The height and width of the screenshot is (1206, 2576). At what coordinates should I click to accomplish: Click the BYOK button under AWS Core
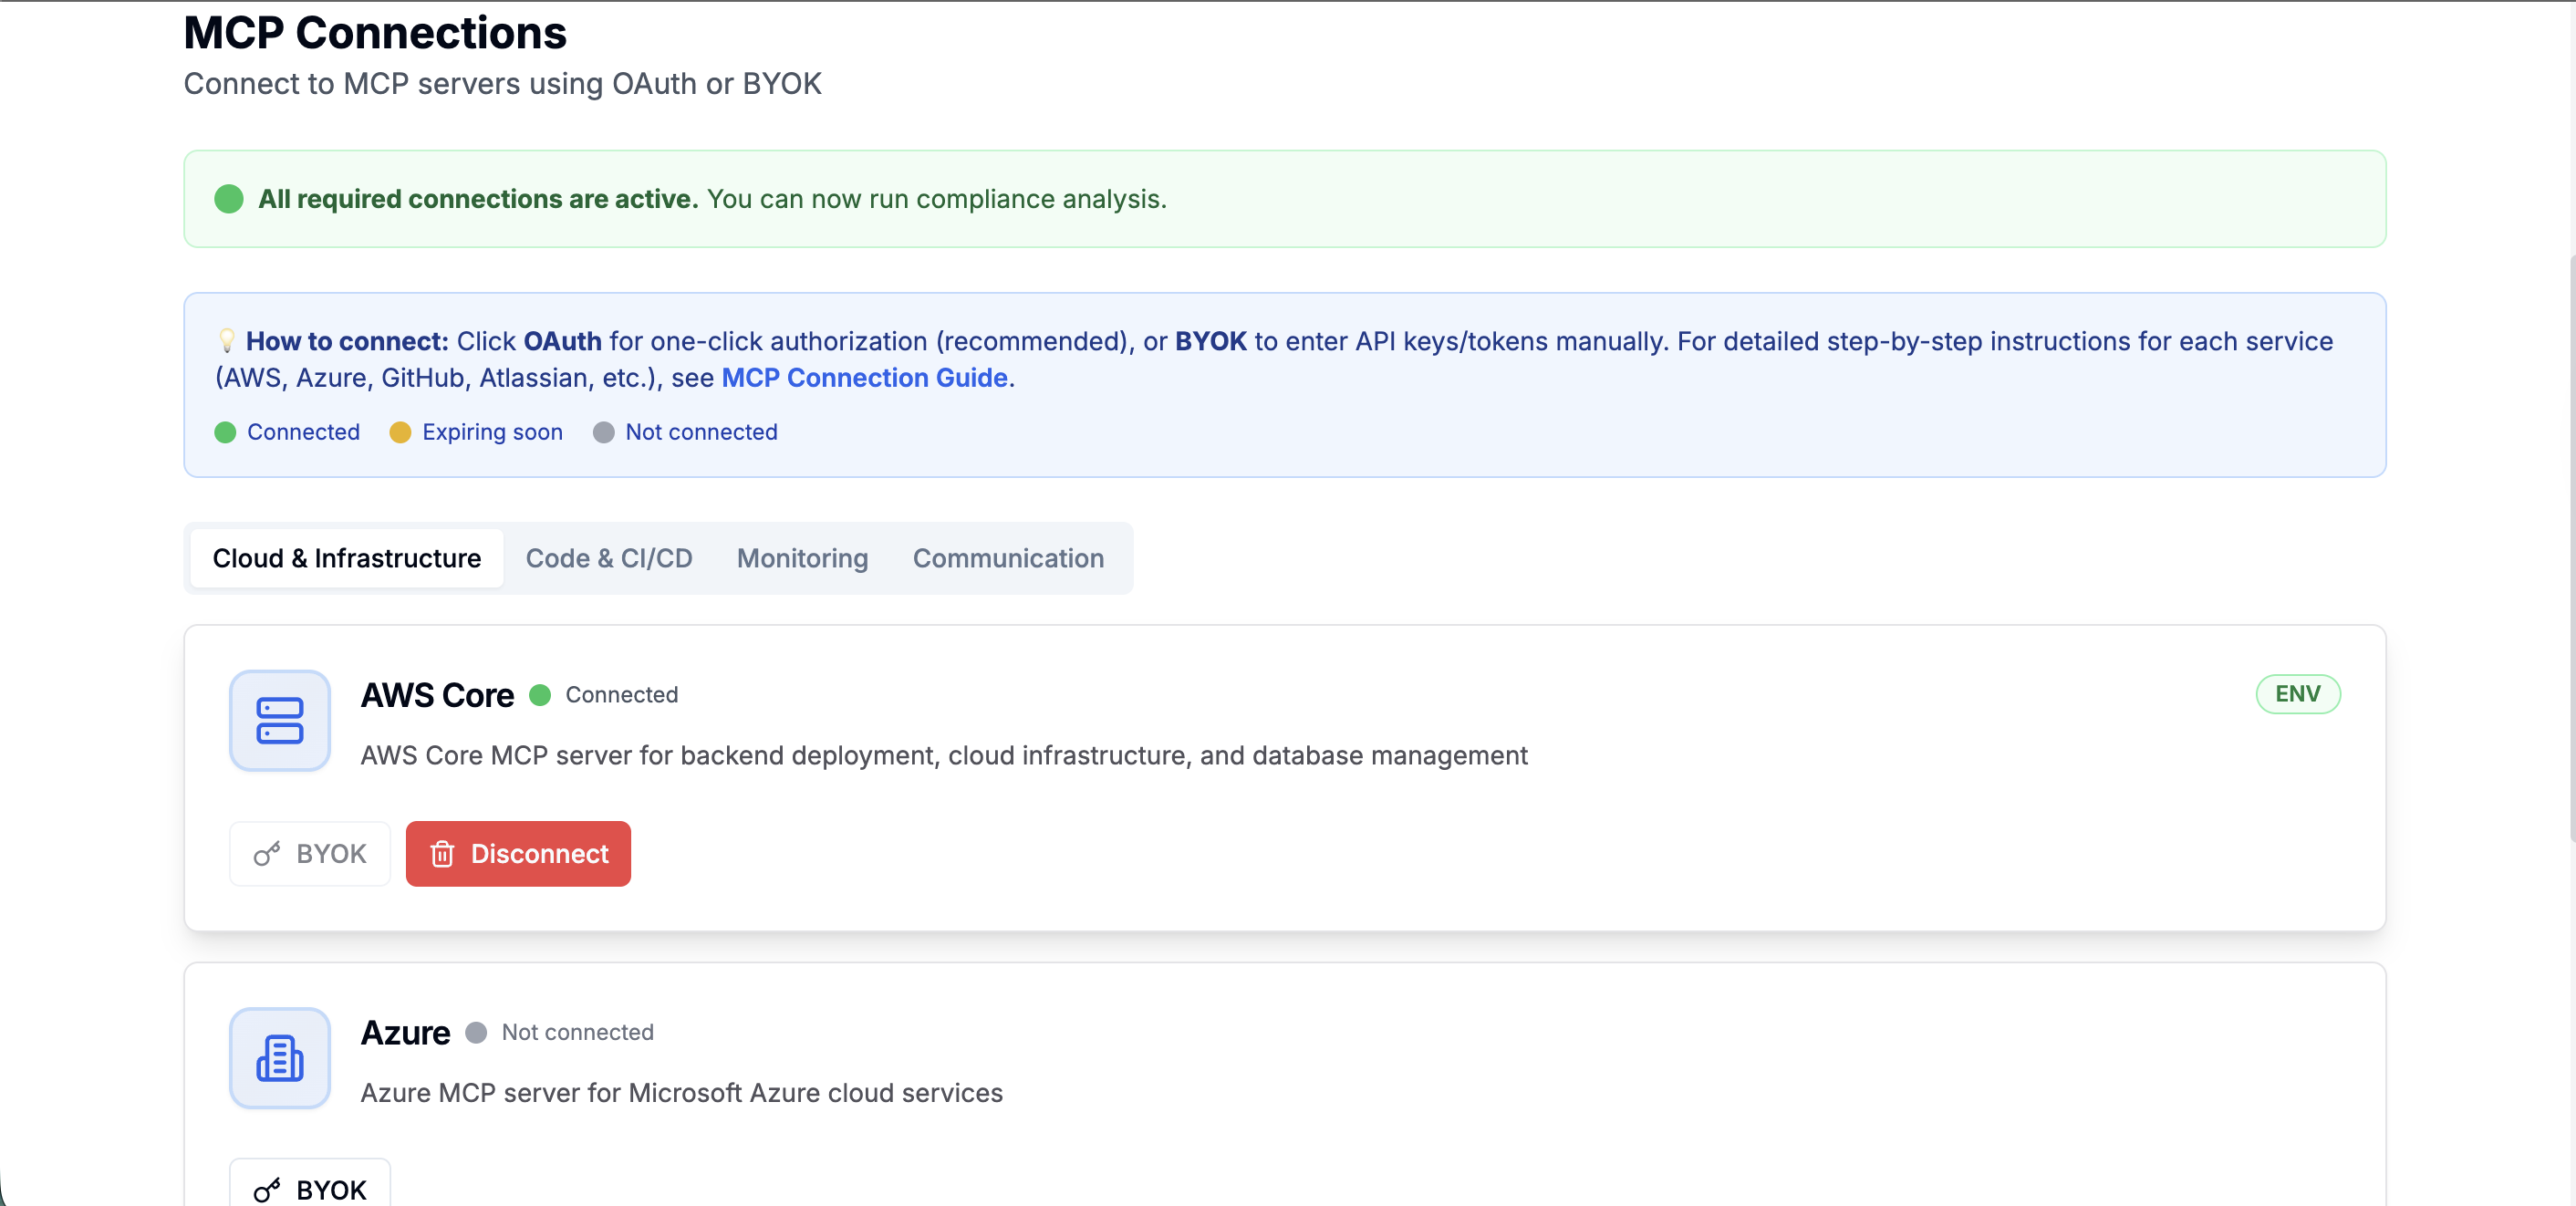click(310, 853)
